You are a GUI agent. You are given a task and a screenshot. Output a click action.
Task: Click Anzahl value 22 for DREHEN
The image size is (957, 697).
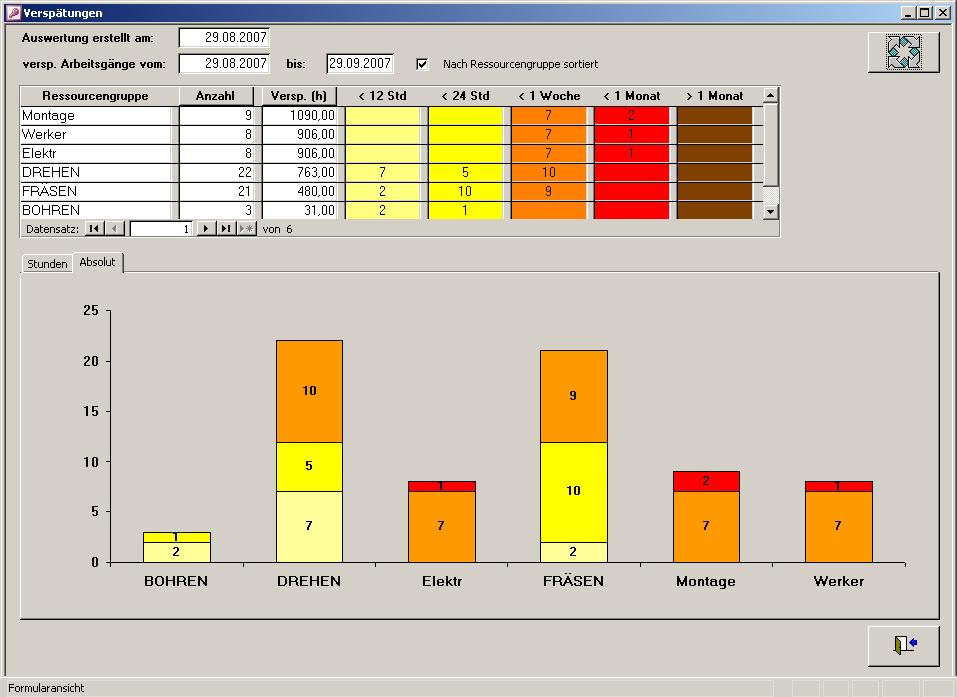pyautogui.click(x=216, y=172)
